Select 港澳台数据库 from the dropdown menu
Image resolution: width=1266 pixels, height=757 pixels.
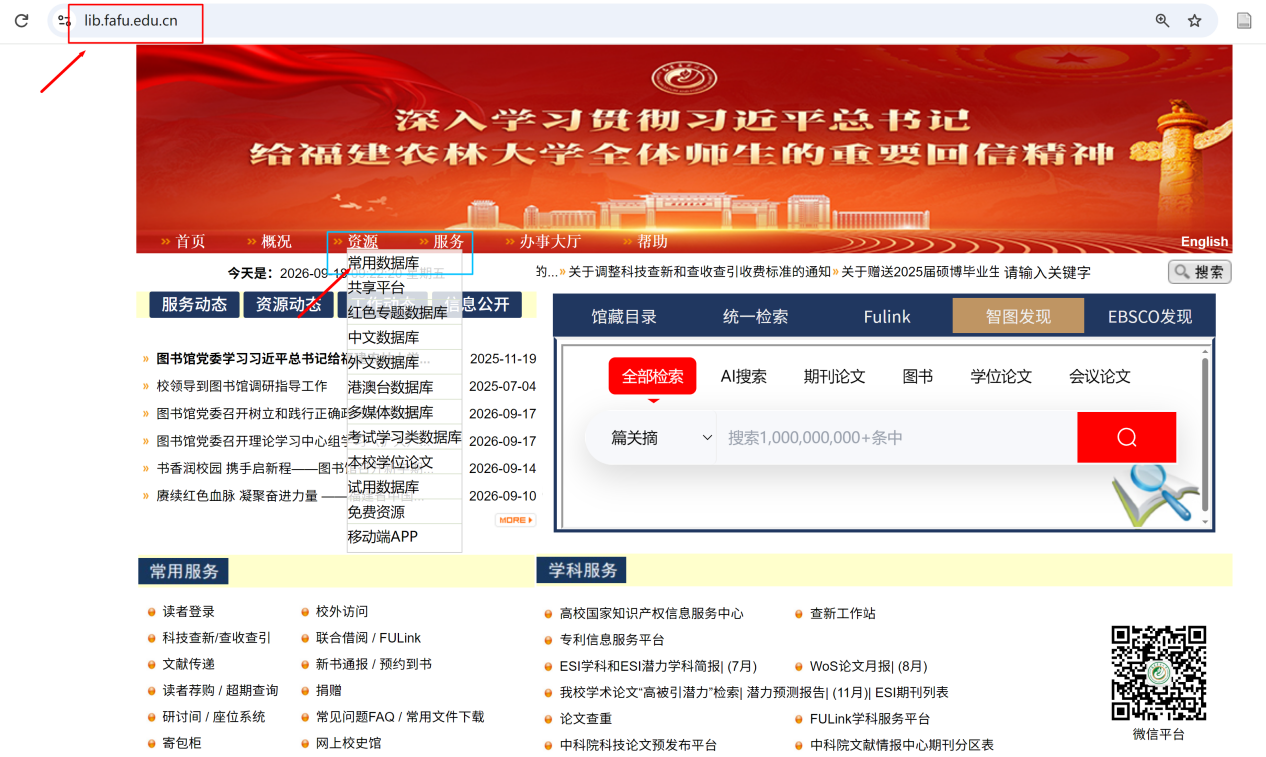404,387
